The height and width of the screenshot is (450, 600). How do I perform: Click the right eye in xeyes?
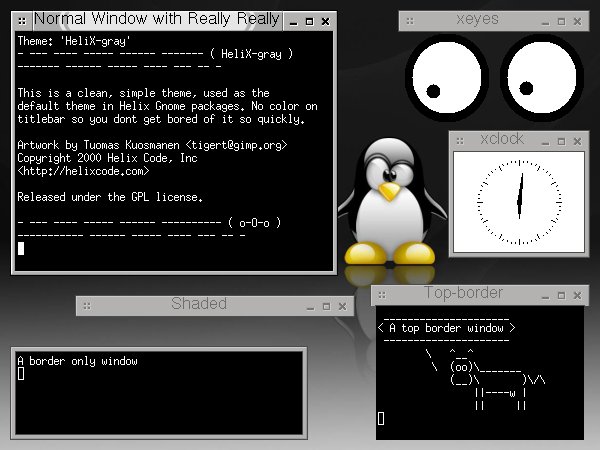541,78
